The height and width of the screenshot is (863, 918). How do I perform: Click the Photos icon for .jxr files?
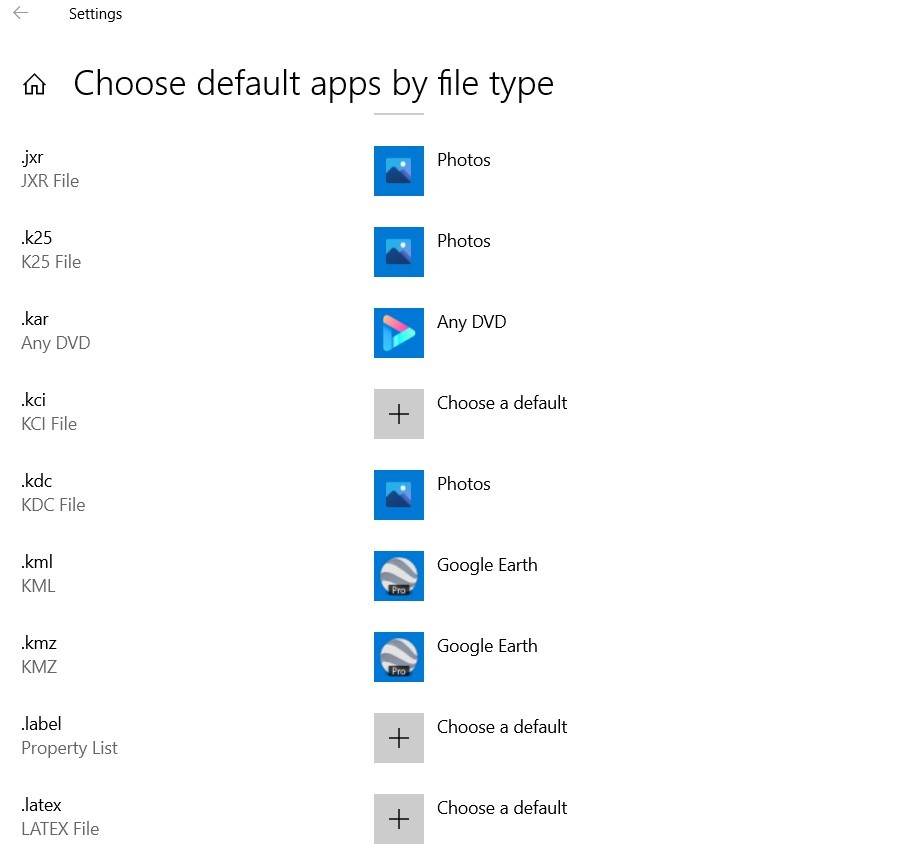(398, 170)
